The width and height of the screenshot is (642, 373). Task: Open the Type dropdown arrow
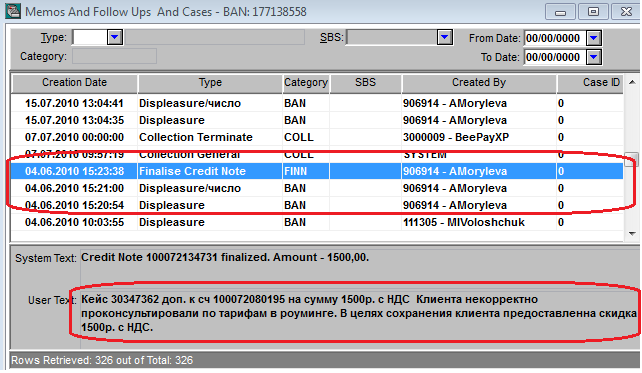click(115, 37)
